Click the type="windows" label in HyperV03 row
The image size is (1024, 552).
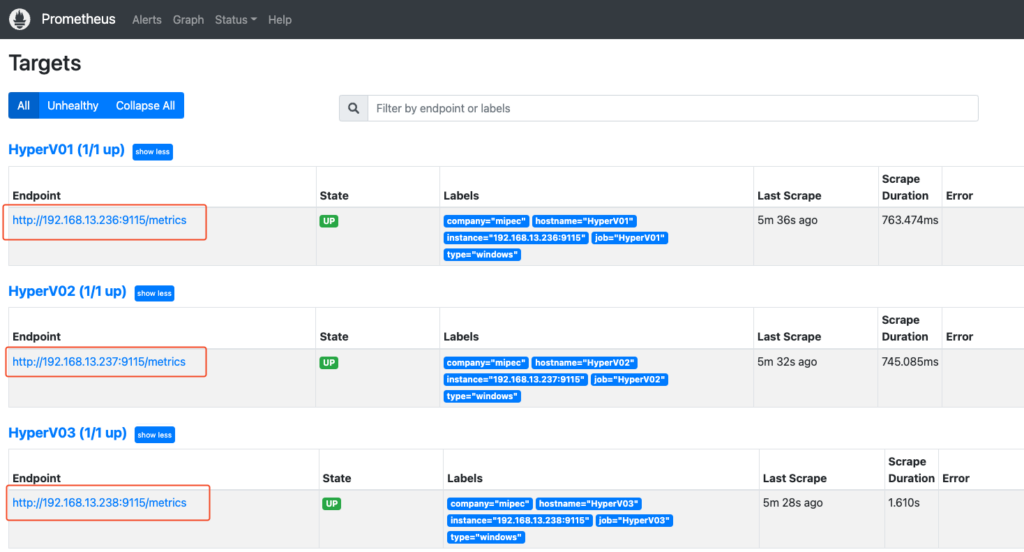click(486, 538)
